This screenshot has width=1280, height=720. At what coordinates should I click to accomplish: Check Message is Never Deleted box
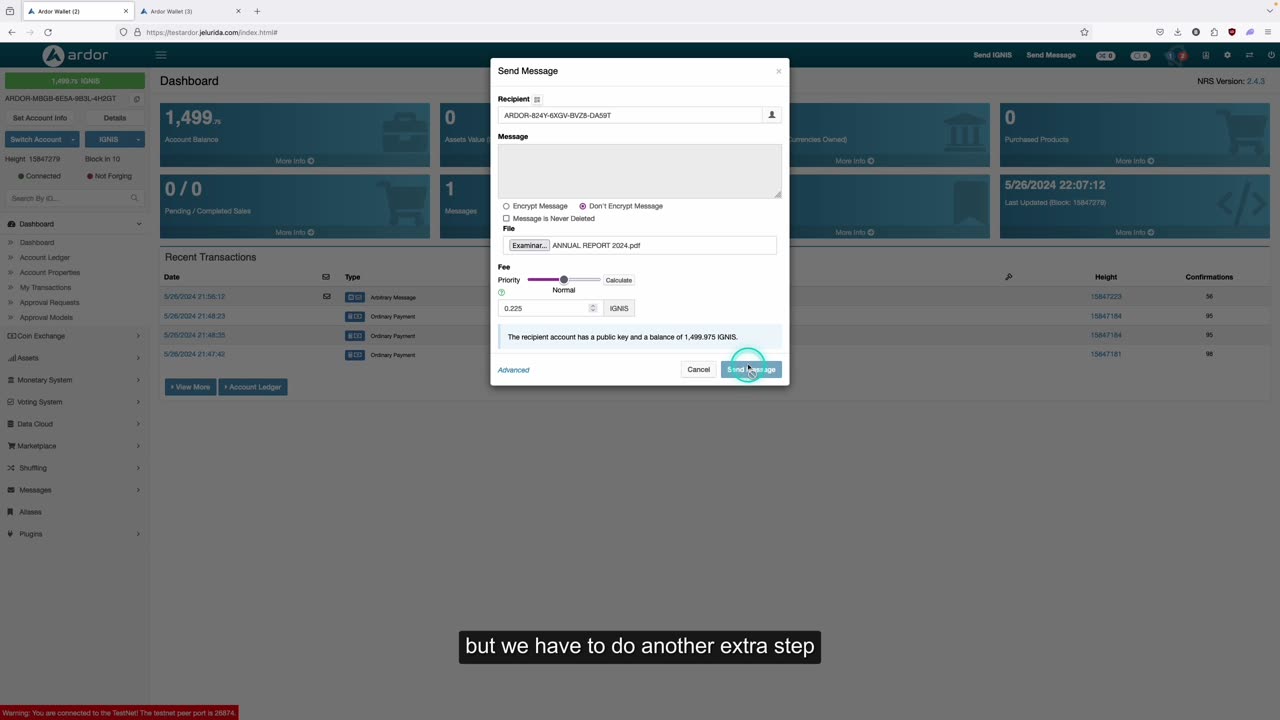click(506, 218)
